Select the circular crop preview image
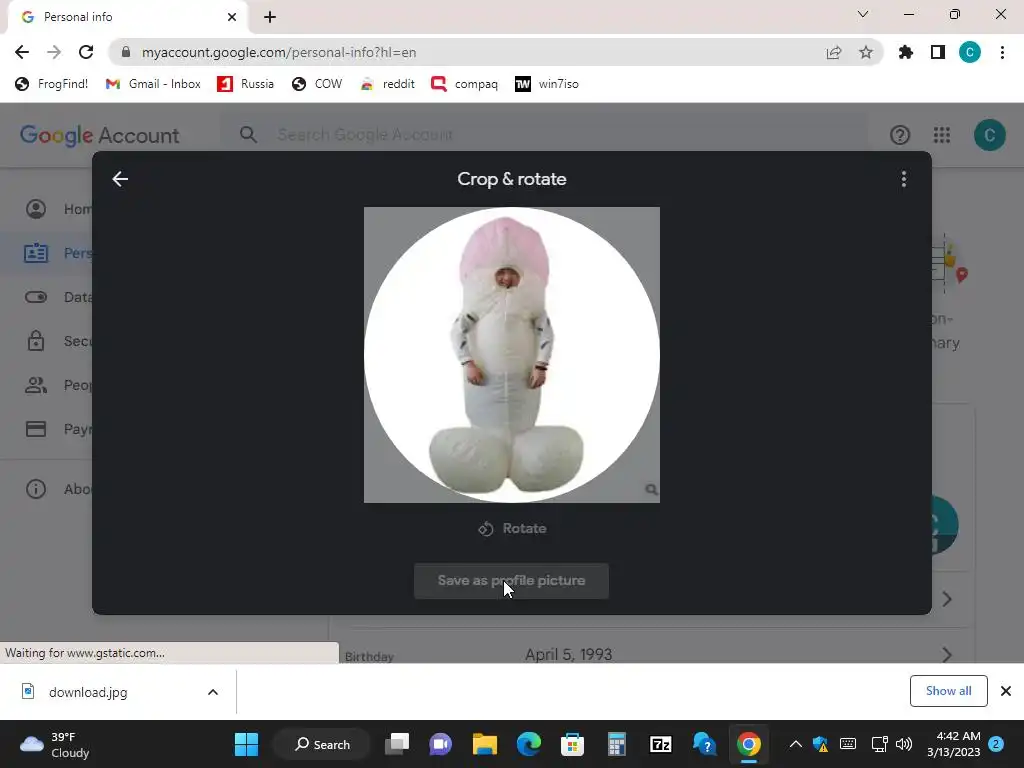 coord(512,355)
